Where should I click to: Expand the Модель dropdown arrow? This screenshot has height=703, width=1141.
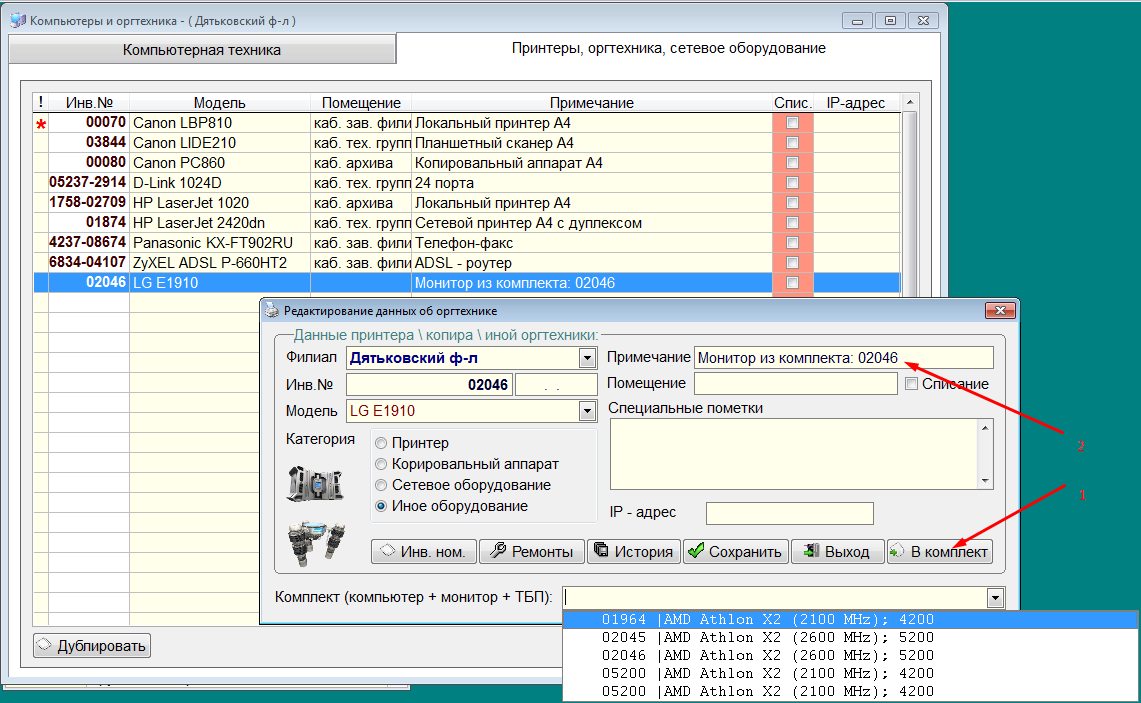point(587,411)
